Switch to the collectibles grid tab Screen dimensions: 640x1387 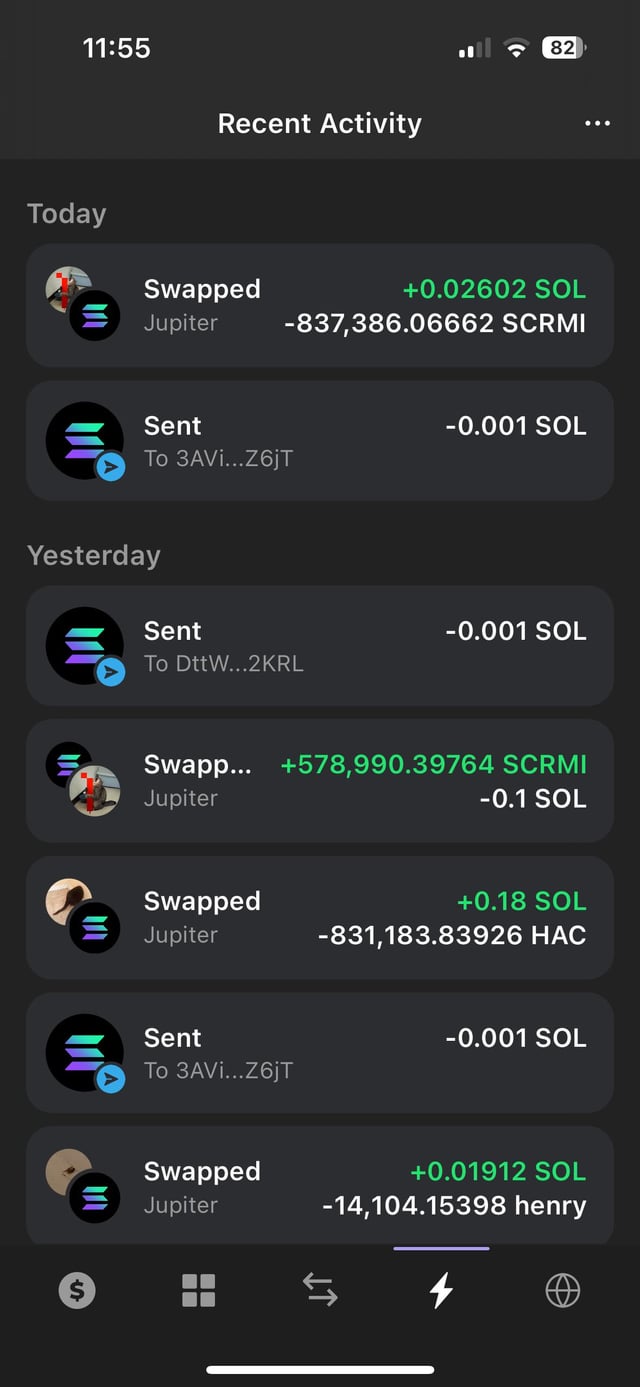(x=198, y=1291)
